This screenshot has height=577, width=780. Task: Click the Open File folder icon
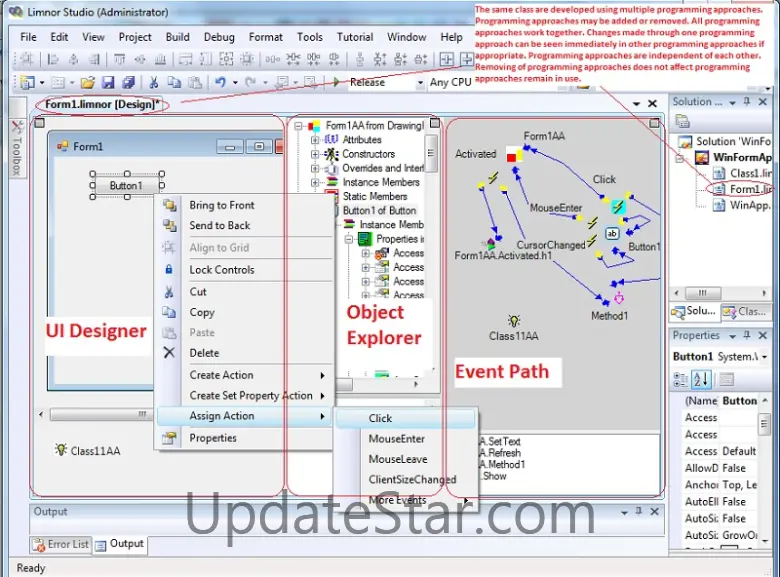pos(88,83)
